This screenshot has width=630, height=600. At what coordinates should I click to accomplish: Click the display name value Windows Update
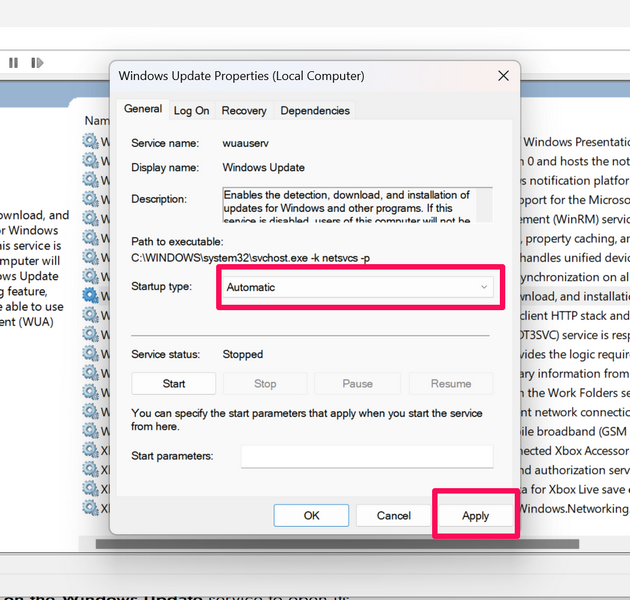pyautogui.click(x=264, y=167)
